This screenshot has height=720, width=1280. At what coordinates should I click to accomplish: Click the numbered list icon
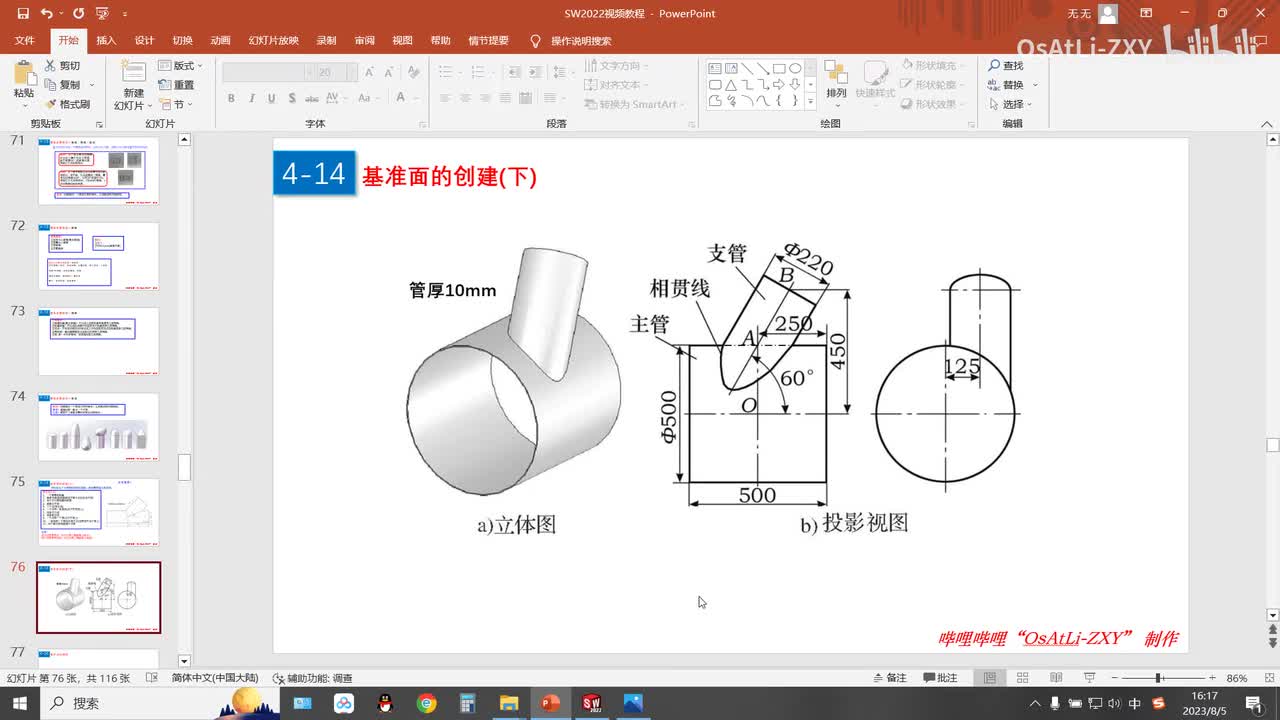476,72
